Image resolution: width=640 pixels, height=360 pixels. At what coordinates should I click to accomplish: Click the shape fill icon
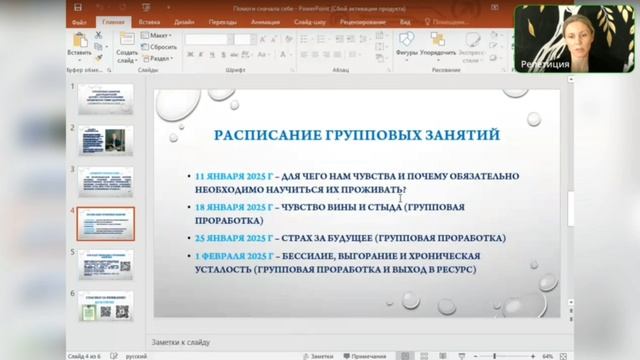(495, 35)
